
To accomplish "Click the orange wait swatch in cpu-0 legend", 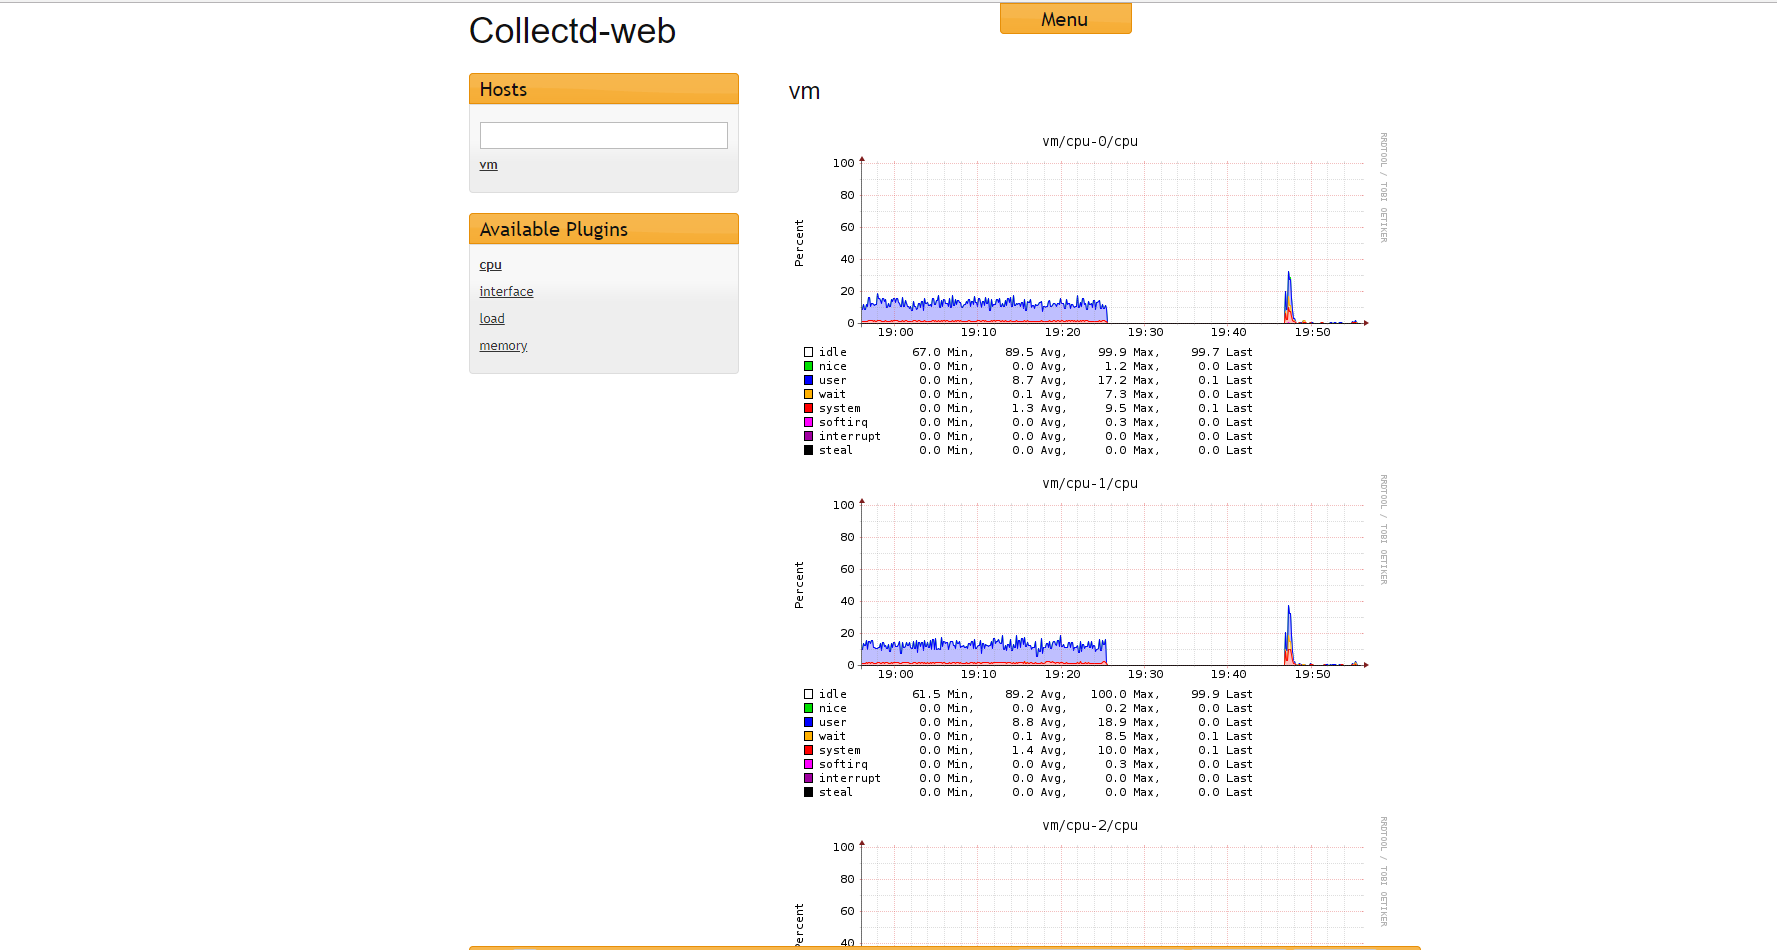I will (x=808, y=394).
